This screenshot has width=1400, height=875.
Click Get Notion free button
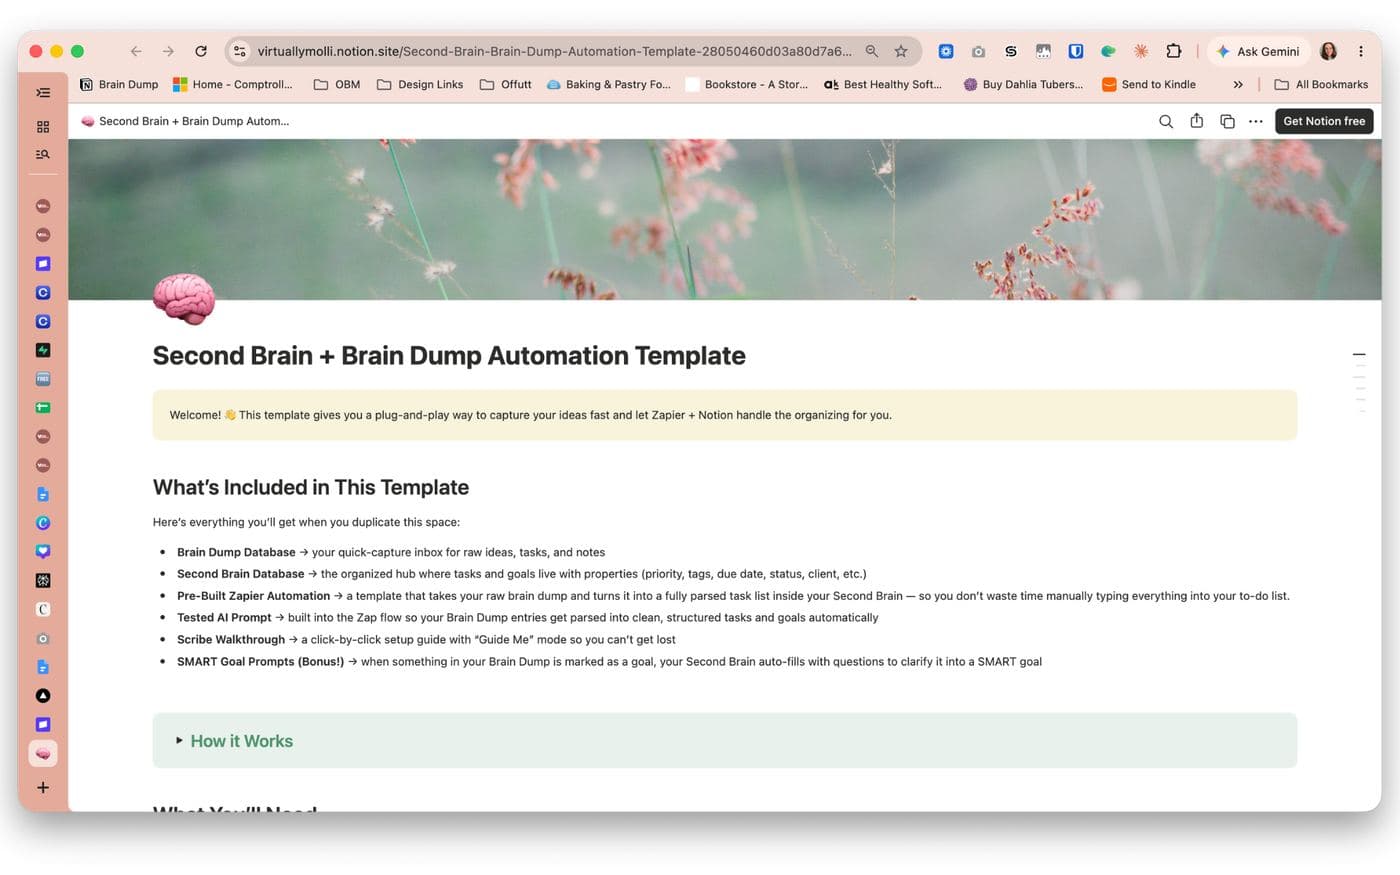(x=1324, y=121)
